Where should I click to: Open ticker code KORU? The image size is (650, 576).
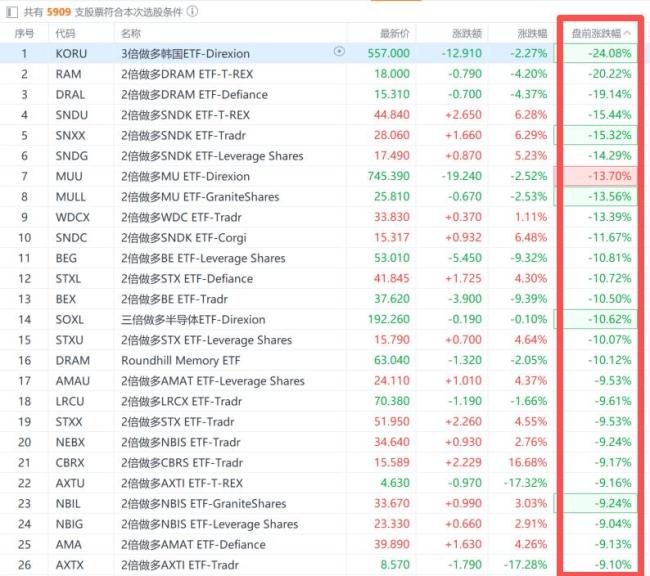click(71, 53)
